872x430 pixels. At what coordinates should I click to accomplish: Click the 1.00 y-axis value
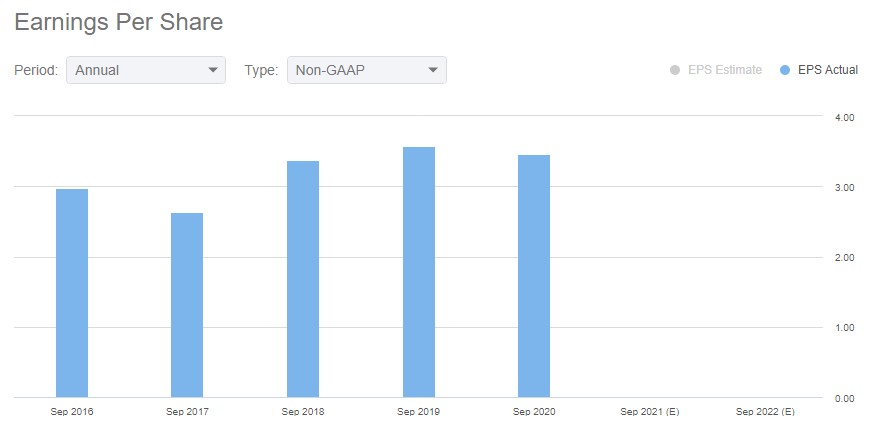(x=846, y=328)
